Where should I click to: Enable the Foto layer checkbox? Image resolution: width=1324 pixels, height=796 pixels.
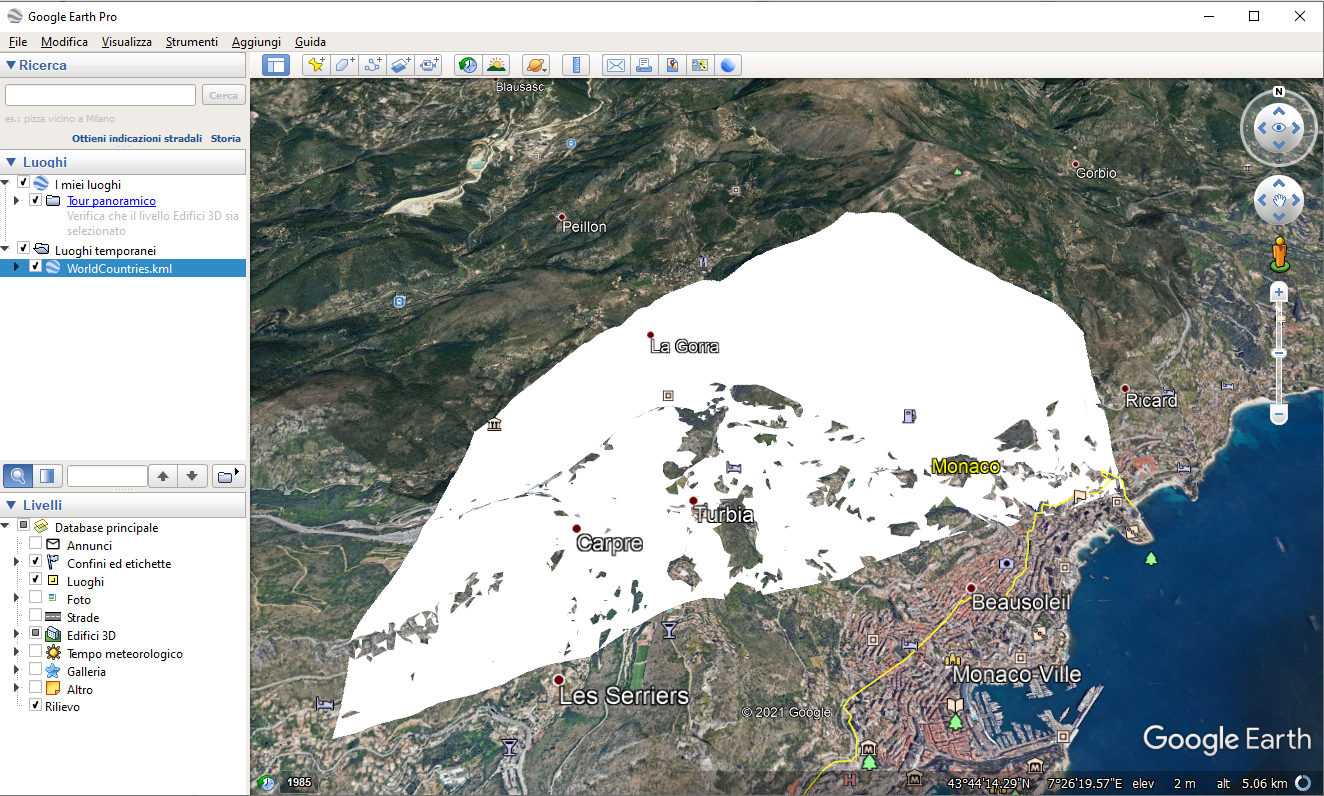click(35, 599)
